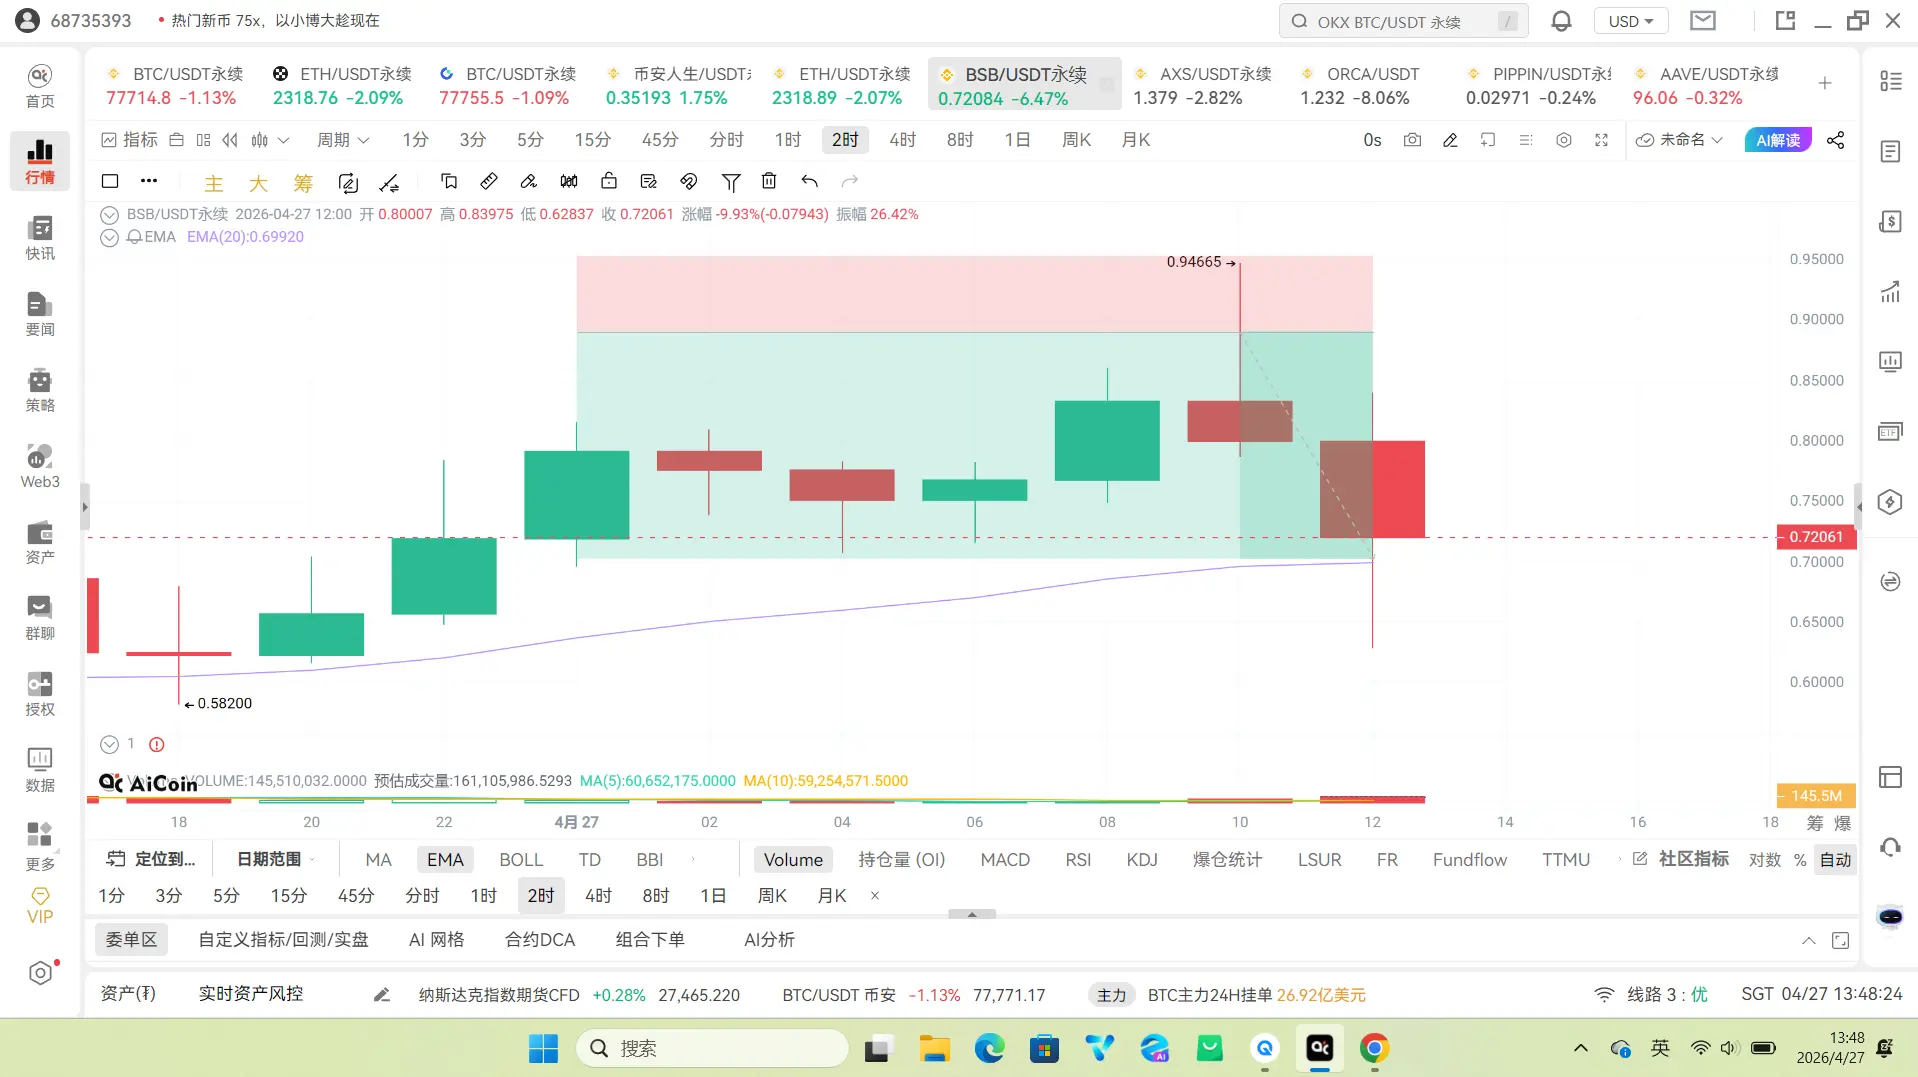1918x1077 pixels.
Task: Toggle 自动 auto scale
Action: 1835,860
